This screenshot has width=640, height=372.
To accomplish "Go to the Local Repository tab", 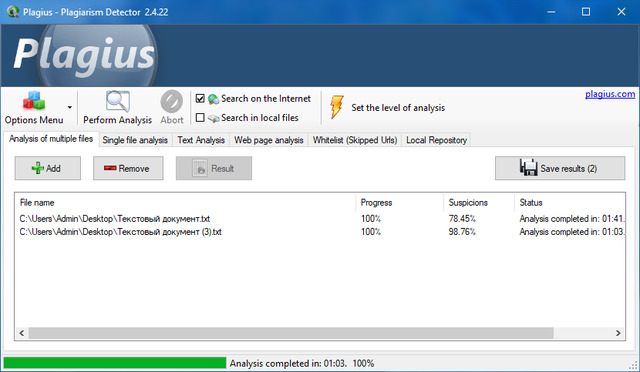I will pyautogui.click(x=436, y=140).
